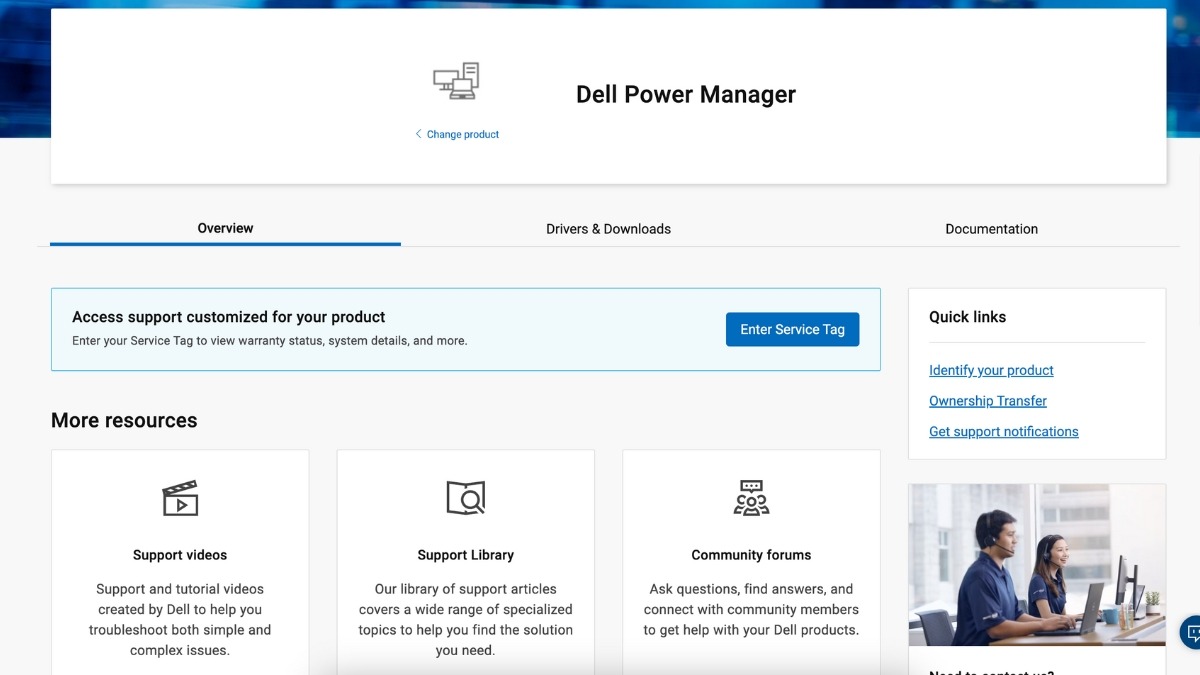1200x675 pixels.
Task: Click the Community forums card title
Action: pyautogui.click(x=751, y=555)
